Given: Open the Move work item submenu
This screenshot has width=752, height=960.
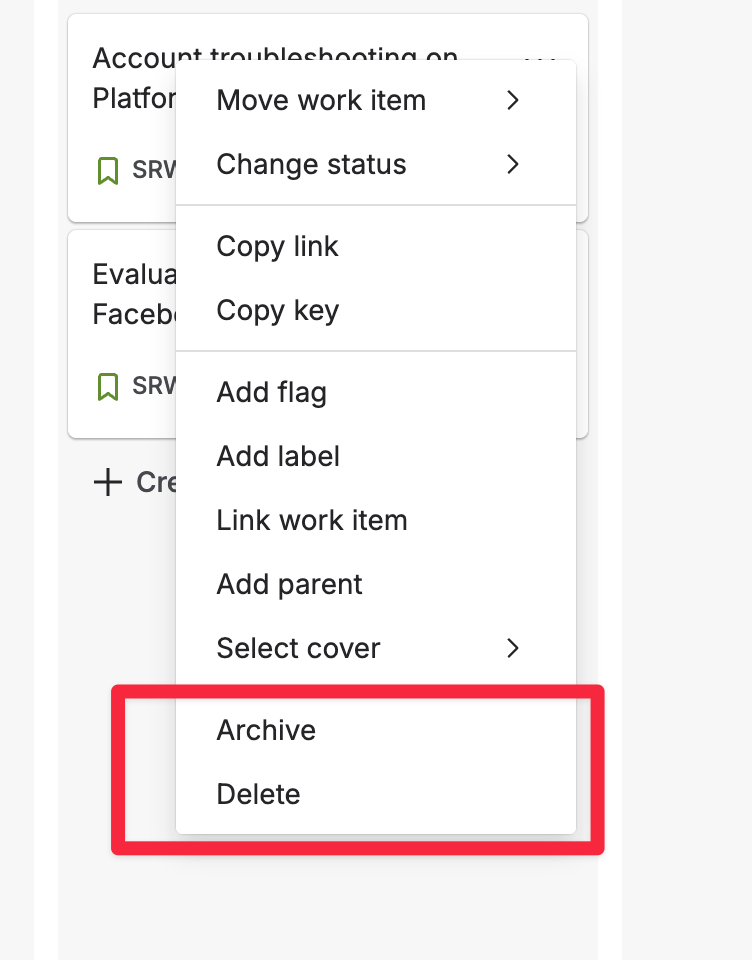Looking at the screenshot, I should click(375, 100).
